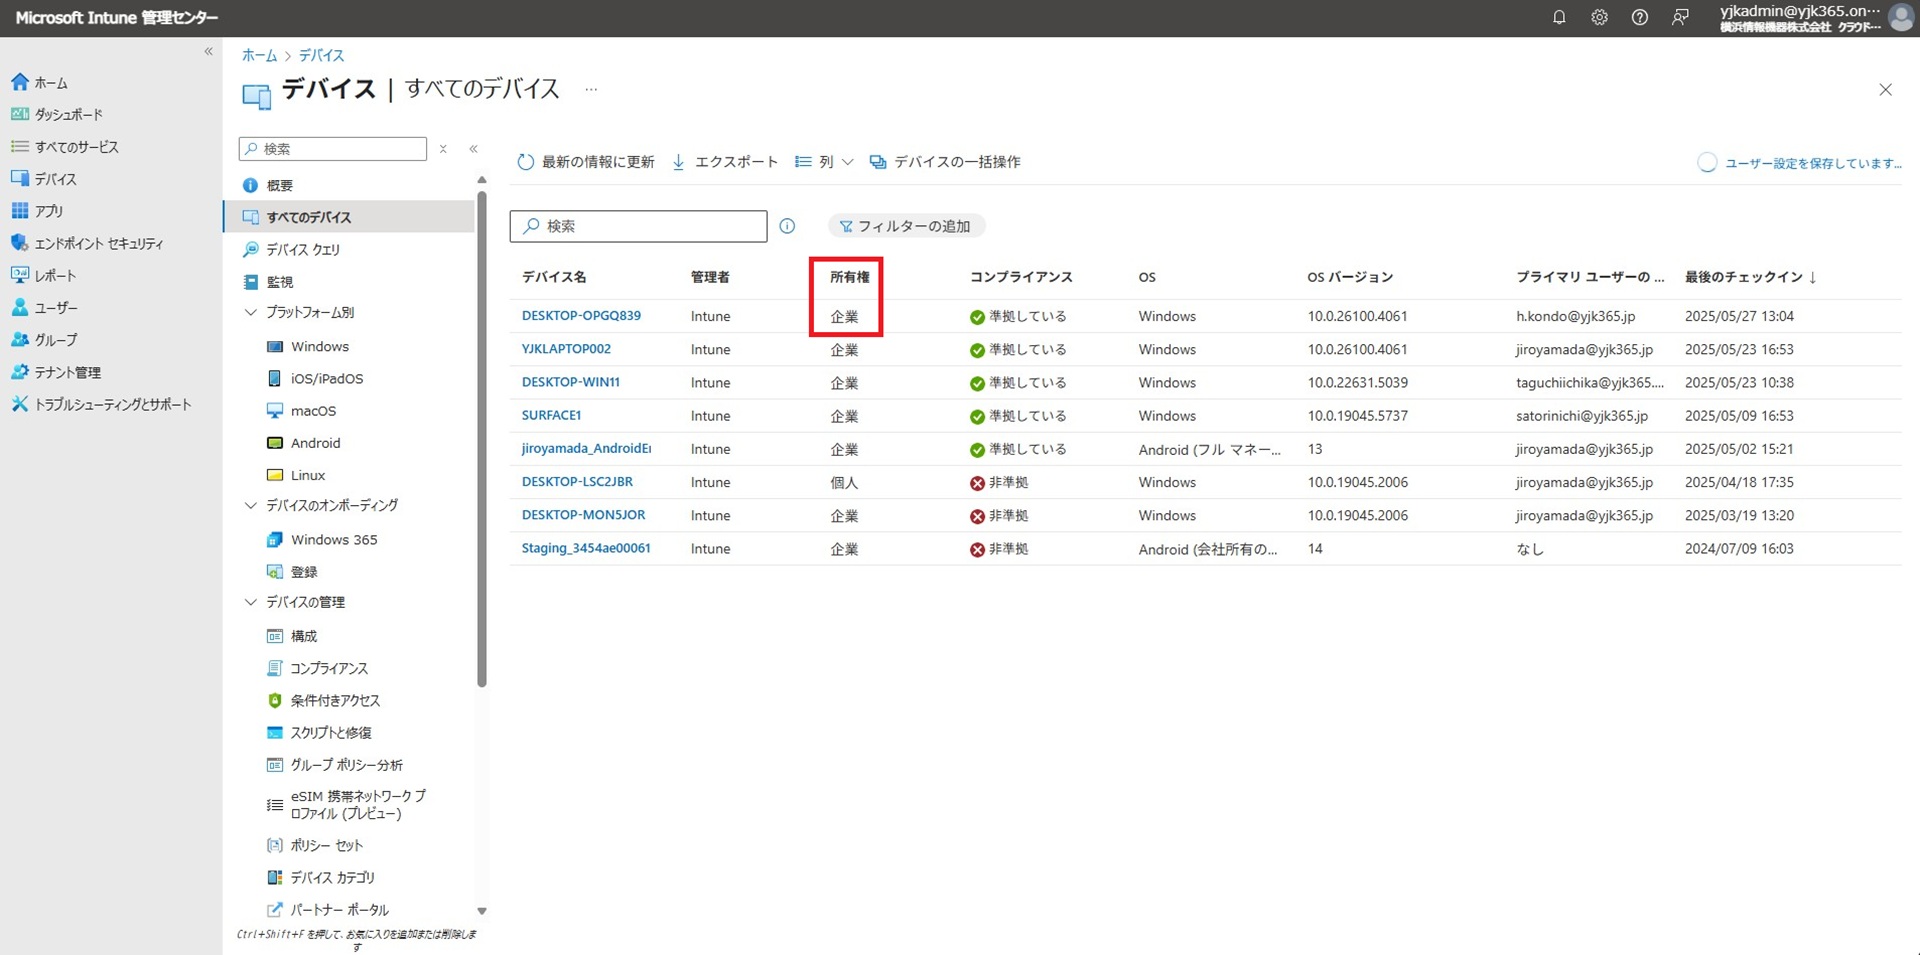
Task: Focus the device list 検索 box
Action: (638, 226)
